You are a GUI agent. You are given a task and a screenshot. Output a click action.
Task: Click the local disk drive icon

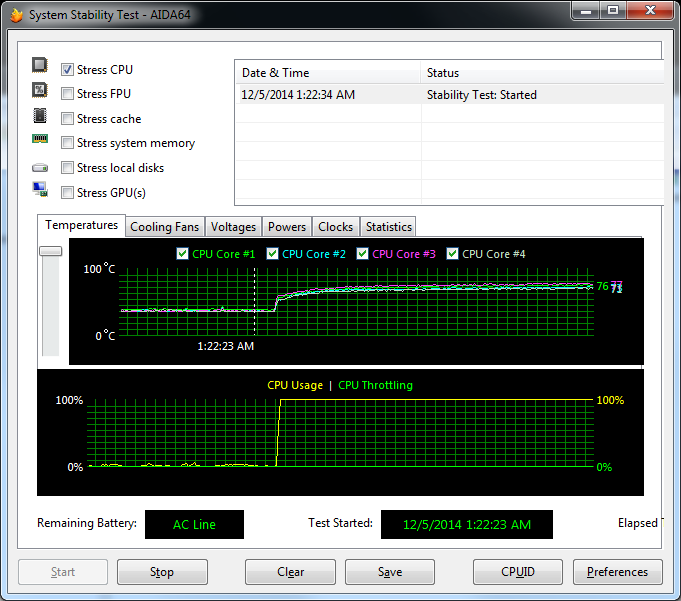[40, 167]
